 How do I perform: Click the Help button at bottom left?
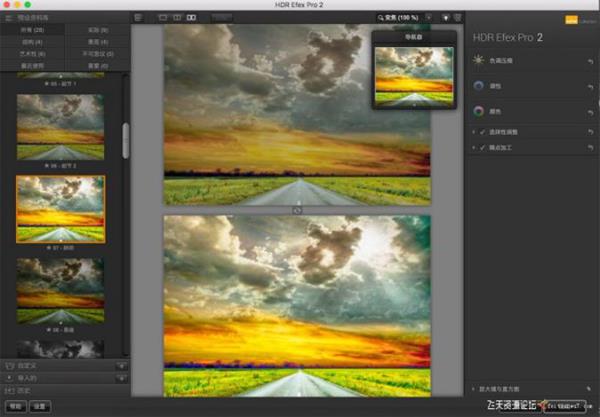[x=14, y=406]
